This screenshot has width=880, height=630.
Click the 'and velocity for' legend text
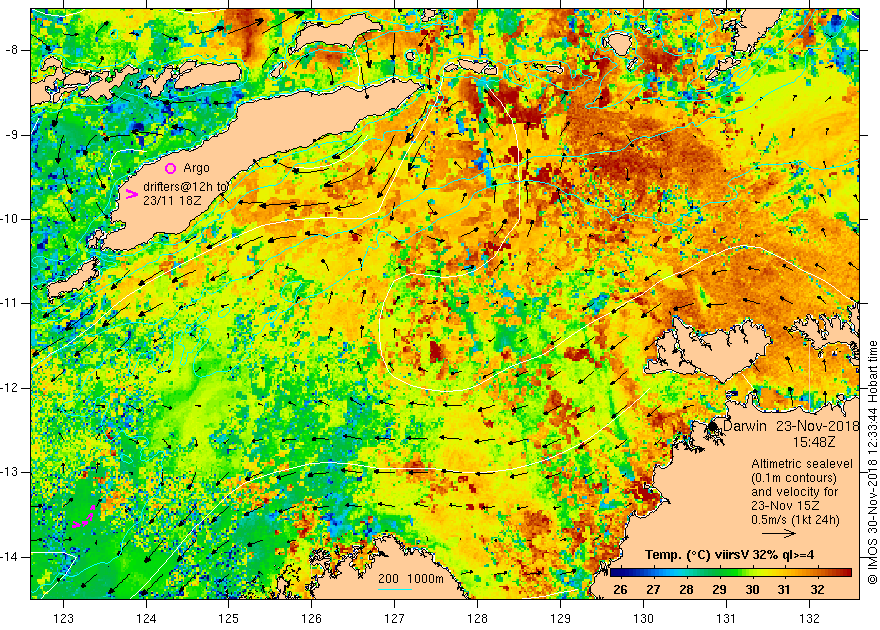click(x=795, y=492)
